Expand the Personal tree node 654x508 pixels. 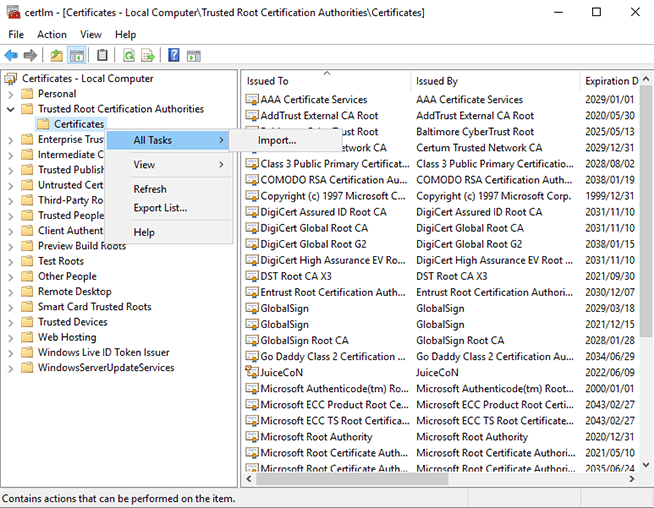(x=10, y=94)
